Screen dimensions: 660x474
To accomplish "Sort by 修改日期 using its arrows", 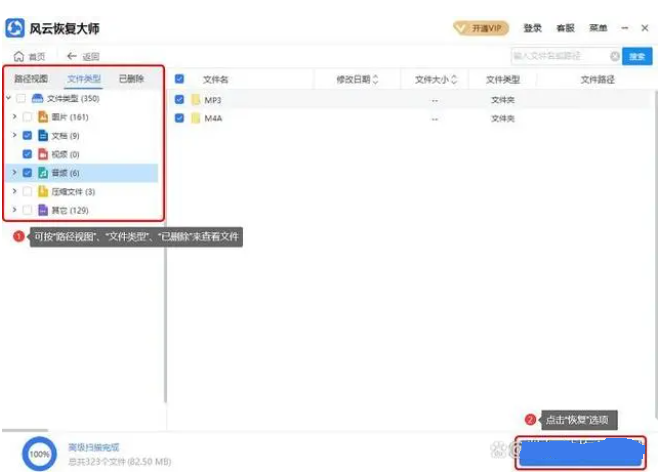I will tap(375, 79).
